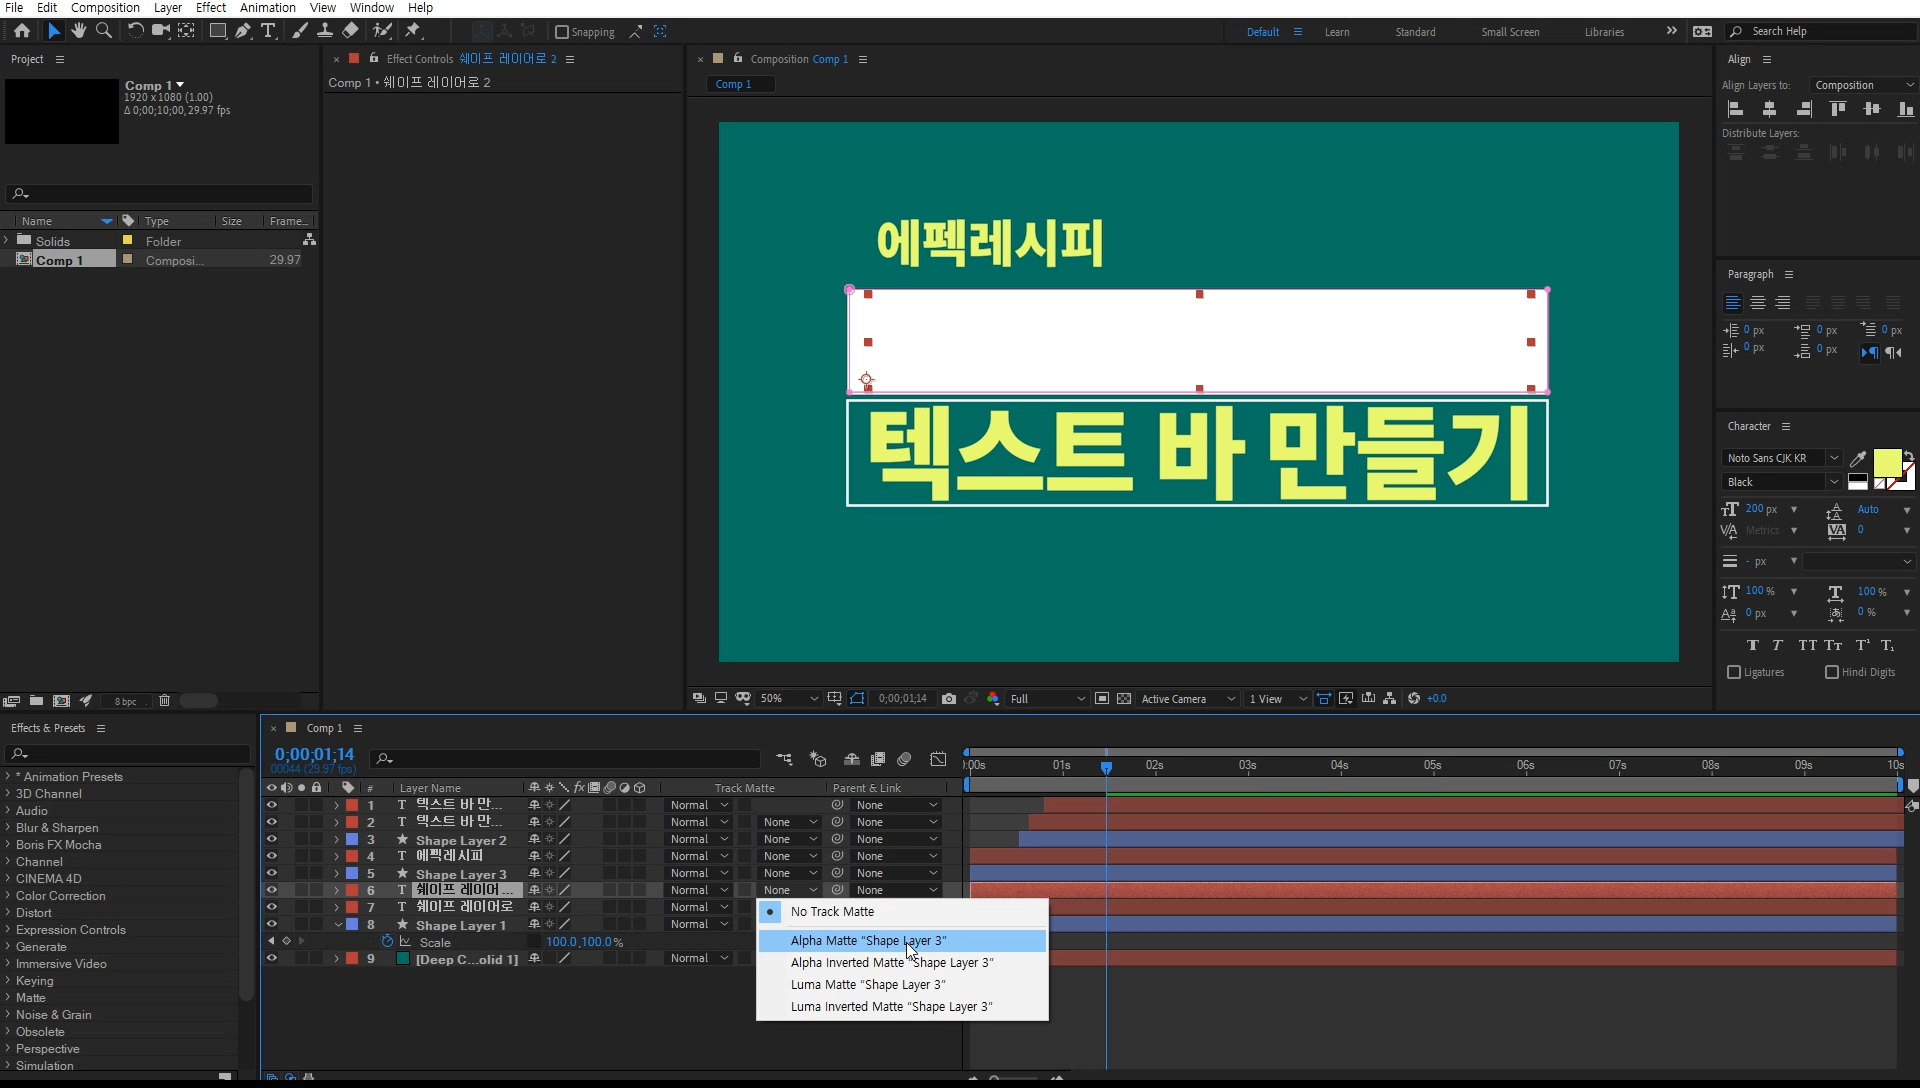
Task: Open the Animation menu
Action: [x=267, y=8]
